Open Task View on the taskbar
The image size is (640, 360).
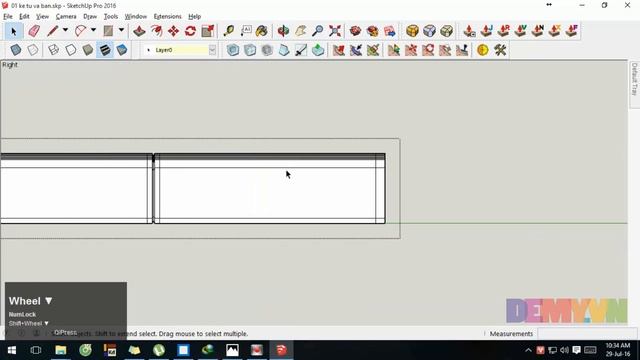[36, 350]
